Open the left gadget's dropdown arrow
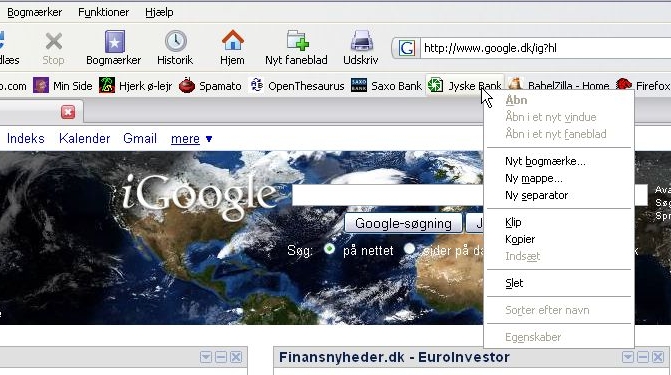Image resolution: width=671 pixels, height=375 pixels. 206,357
